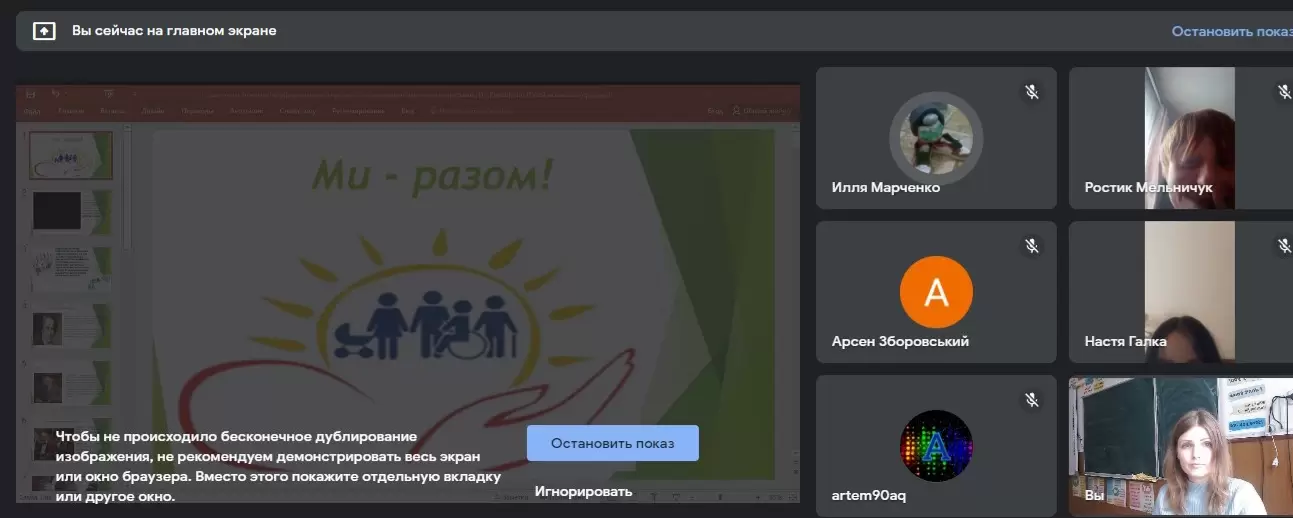Select the second slide thumbnail with the dark image
This screenshot has width=1293, height=518.
[70, 211]
